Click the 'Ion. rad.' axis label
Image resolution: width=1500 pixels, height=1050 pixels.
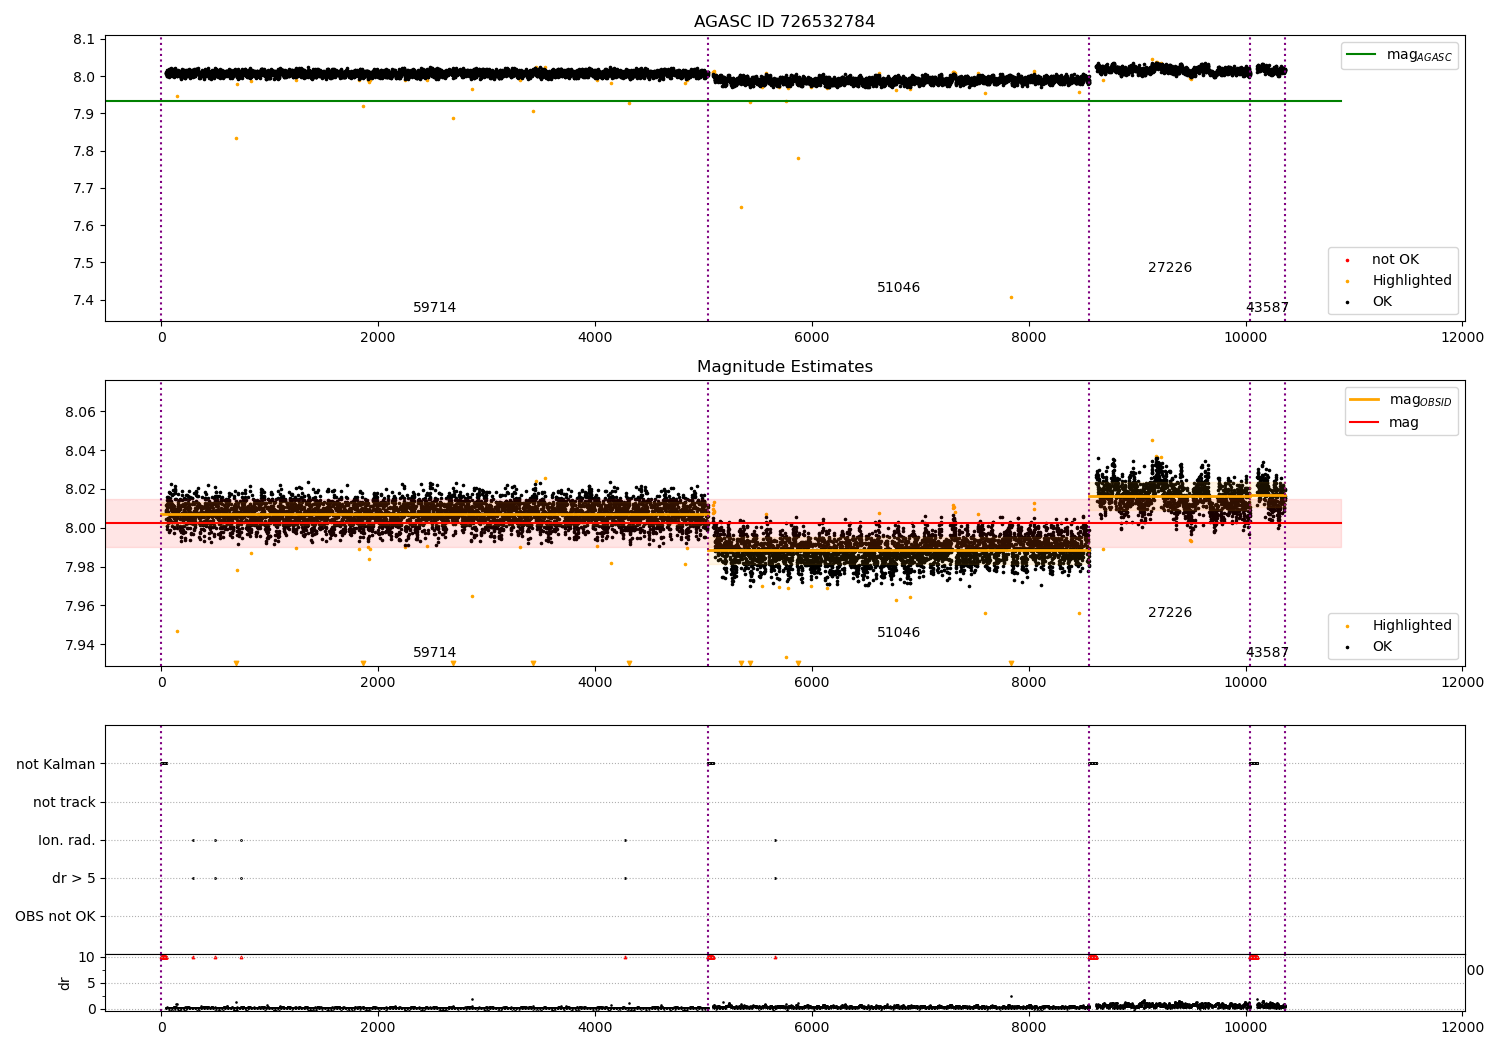67,840
